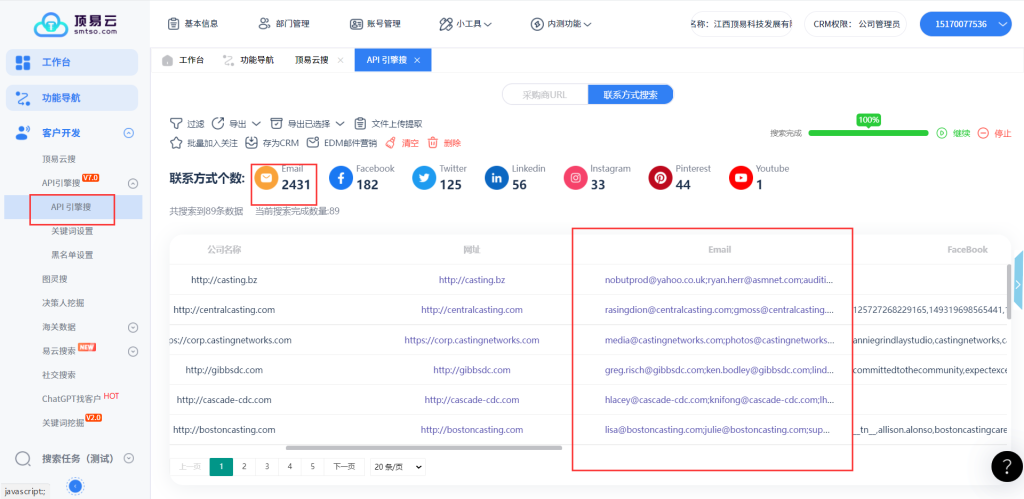1024x499 pixels.
Task: Open the 20条/页 page size dropdown
Action: (x=397, y=467)
